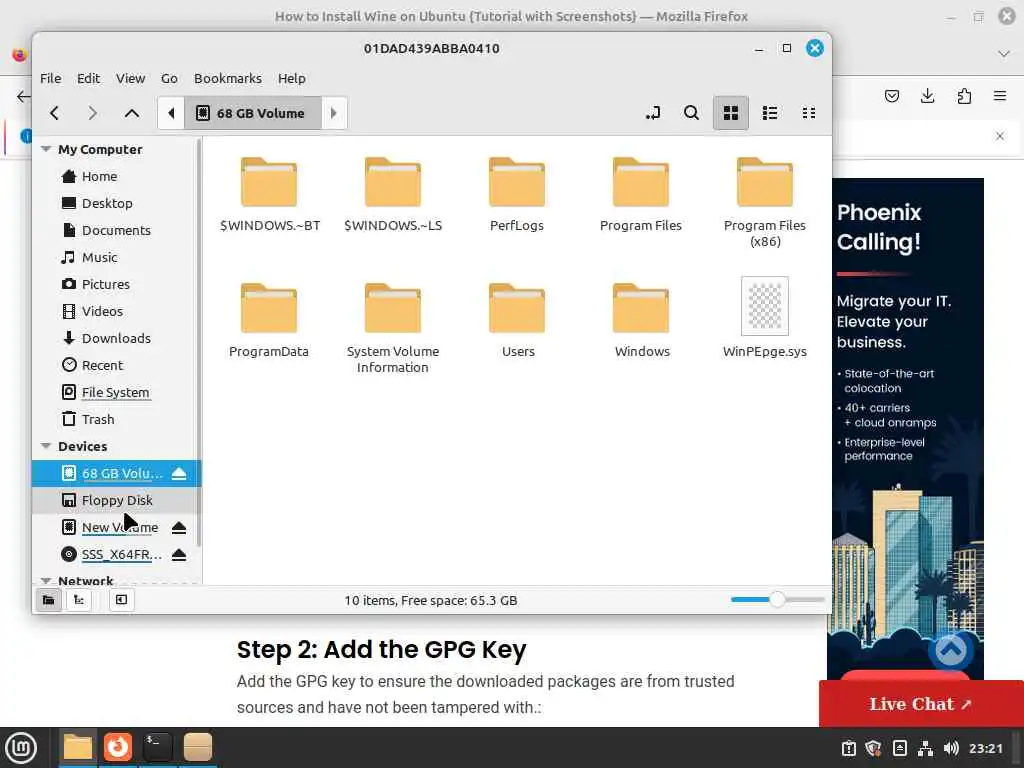Go up to parent folder
This screenshot has height=768, width=1024.
tap(131, 113)
